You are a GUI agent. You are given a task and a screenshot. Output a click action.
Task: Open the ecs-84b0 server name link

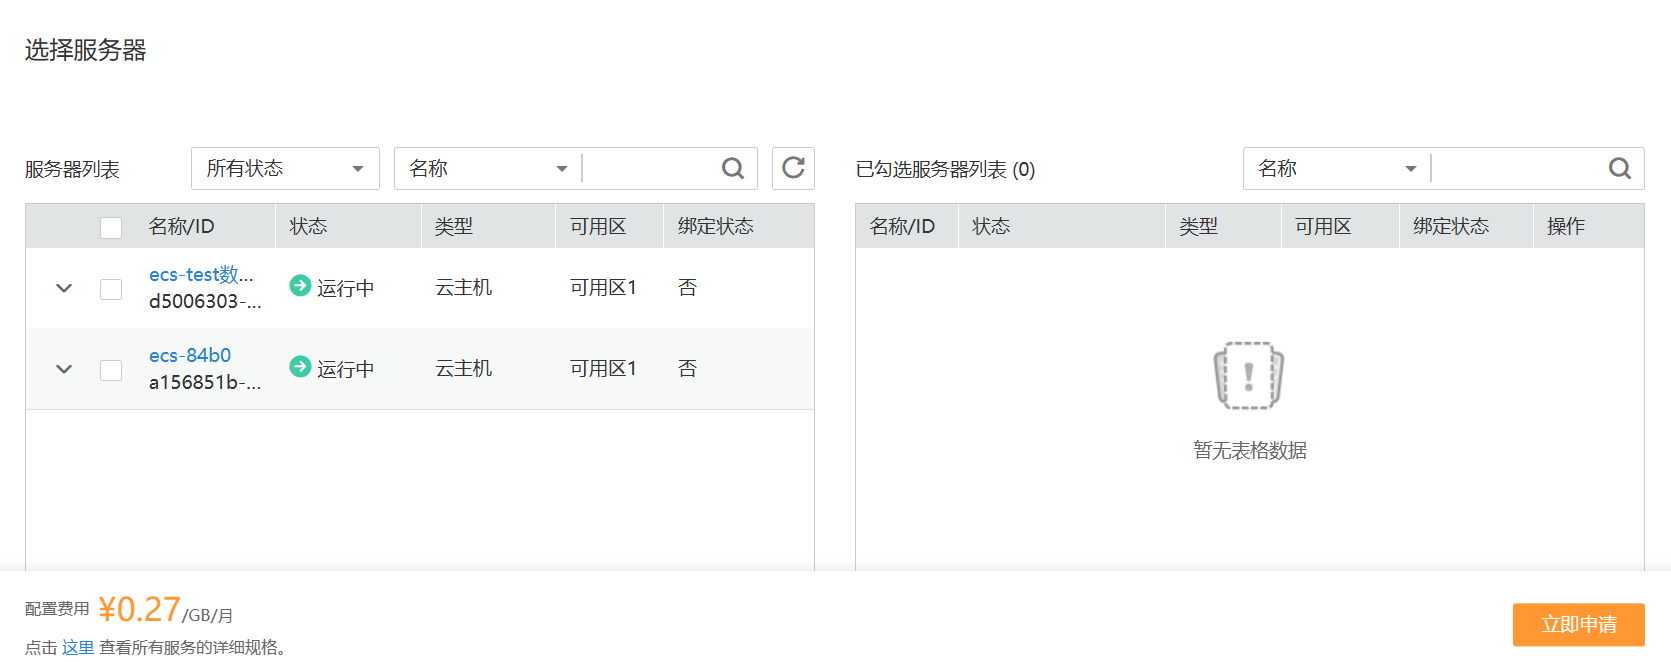pos(190,355)
